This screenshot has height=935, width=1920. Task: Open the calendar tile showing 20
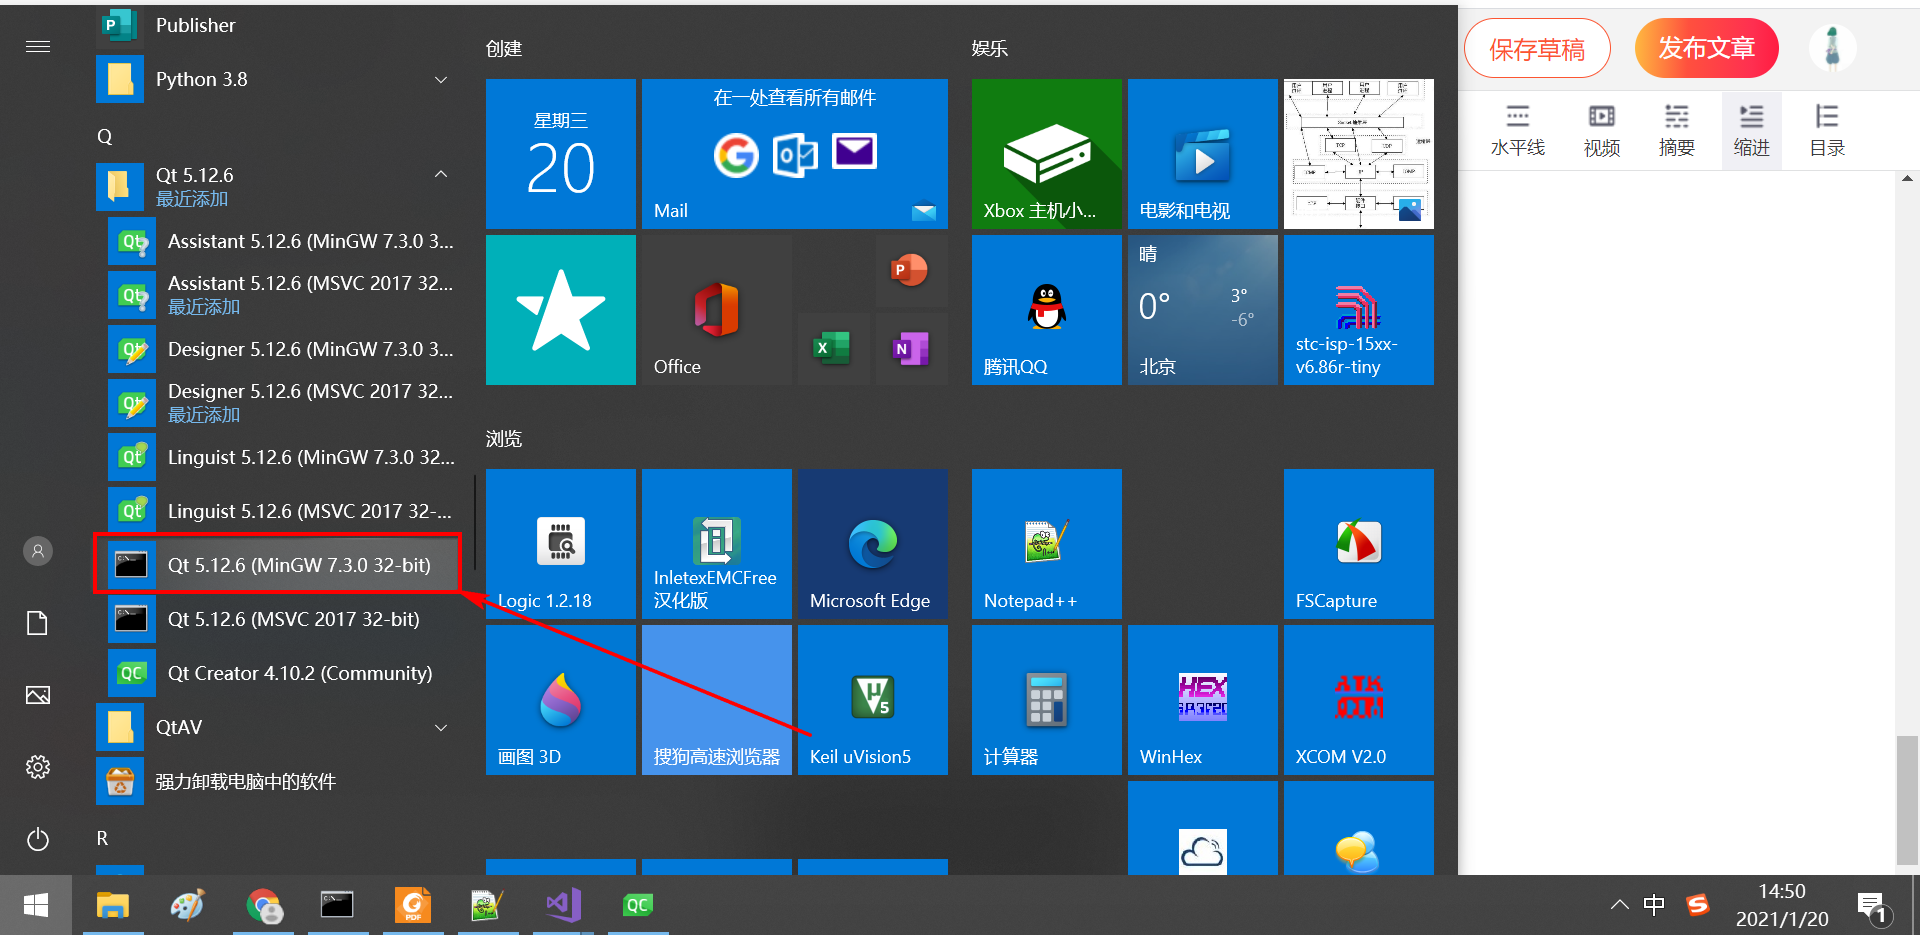(561, 154)
